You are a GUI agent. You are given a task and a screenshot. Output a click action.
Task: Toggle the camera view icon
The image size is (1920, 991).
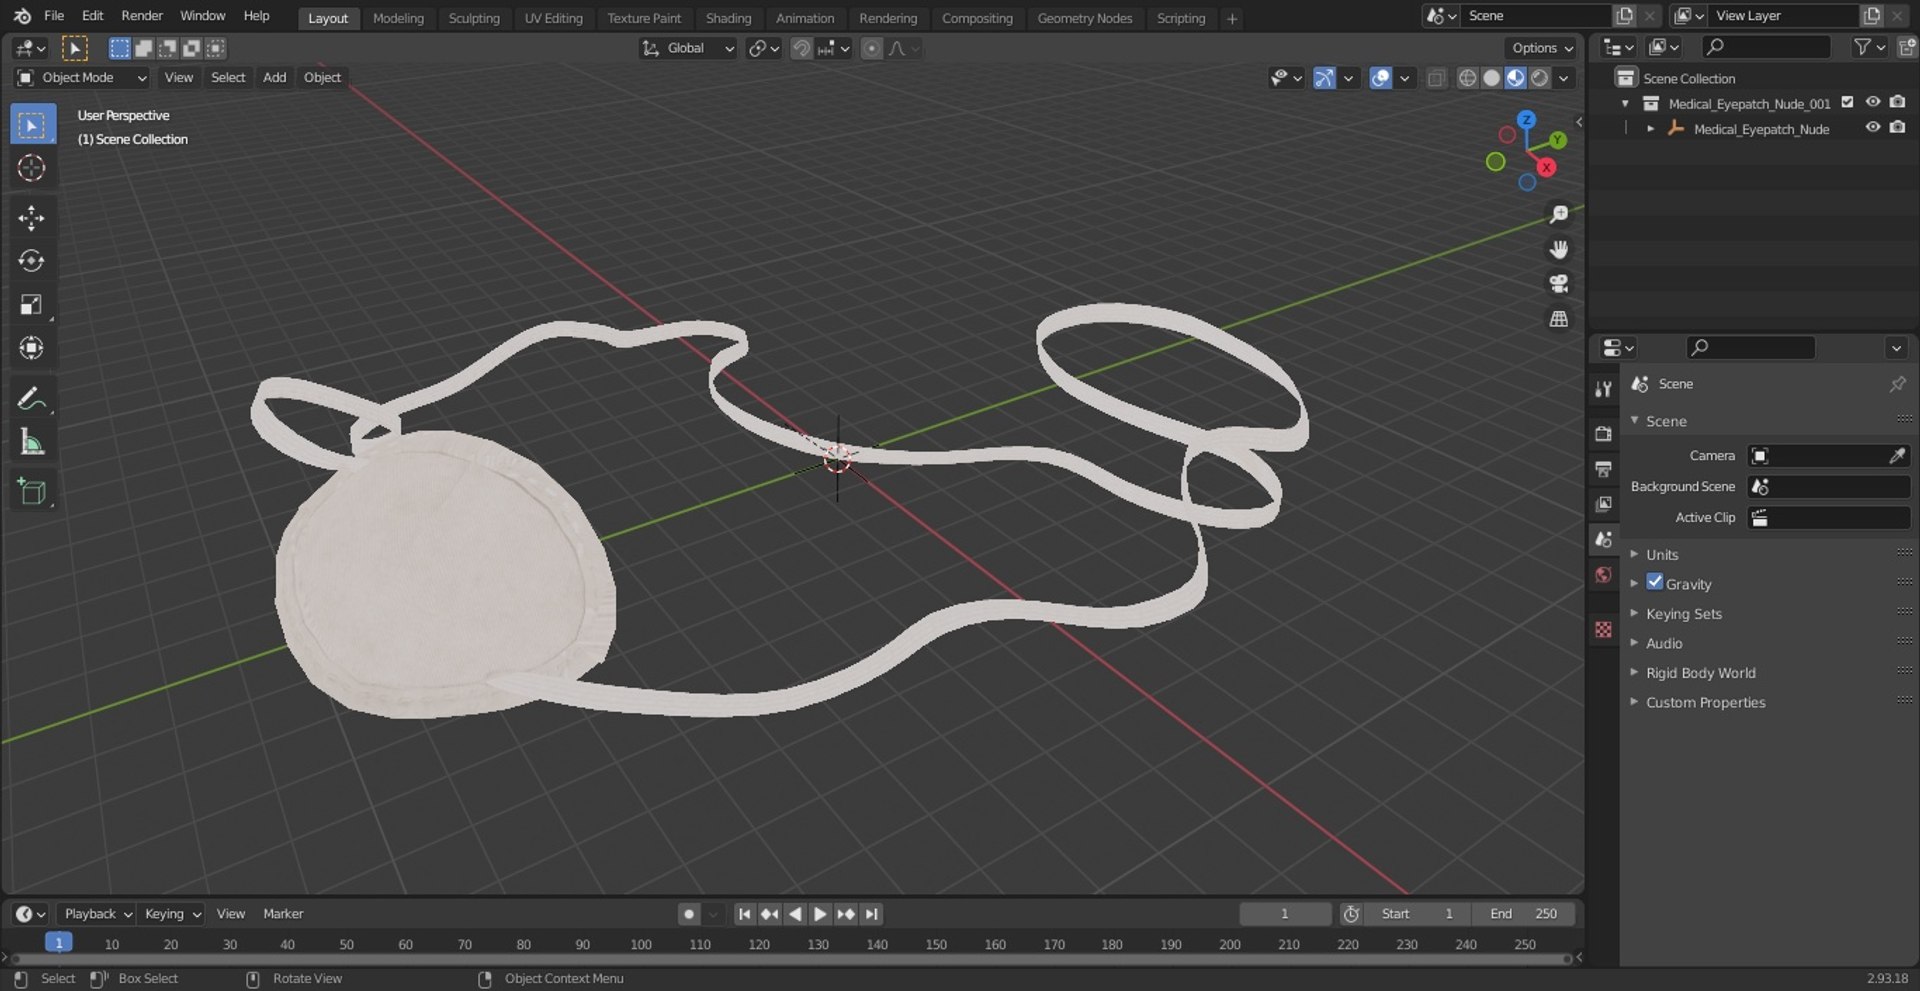1558,284
